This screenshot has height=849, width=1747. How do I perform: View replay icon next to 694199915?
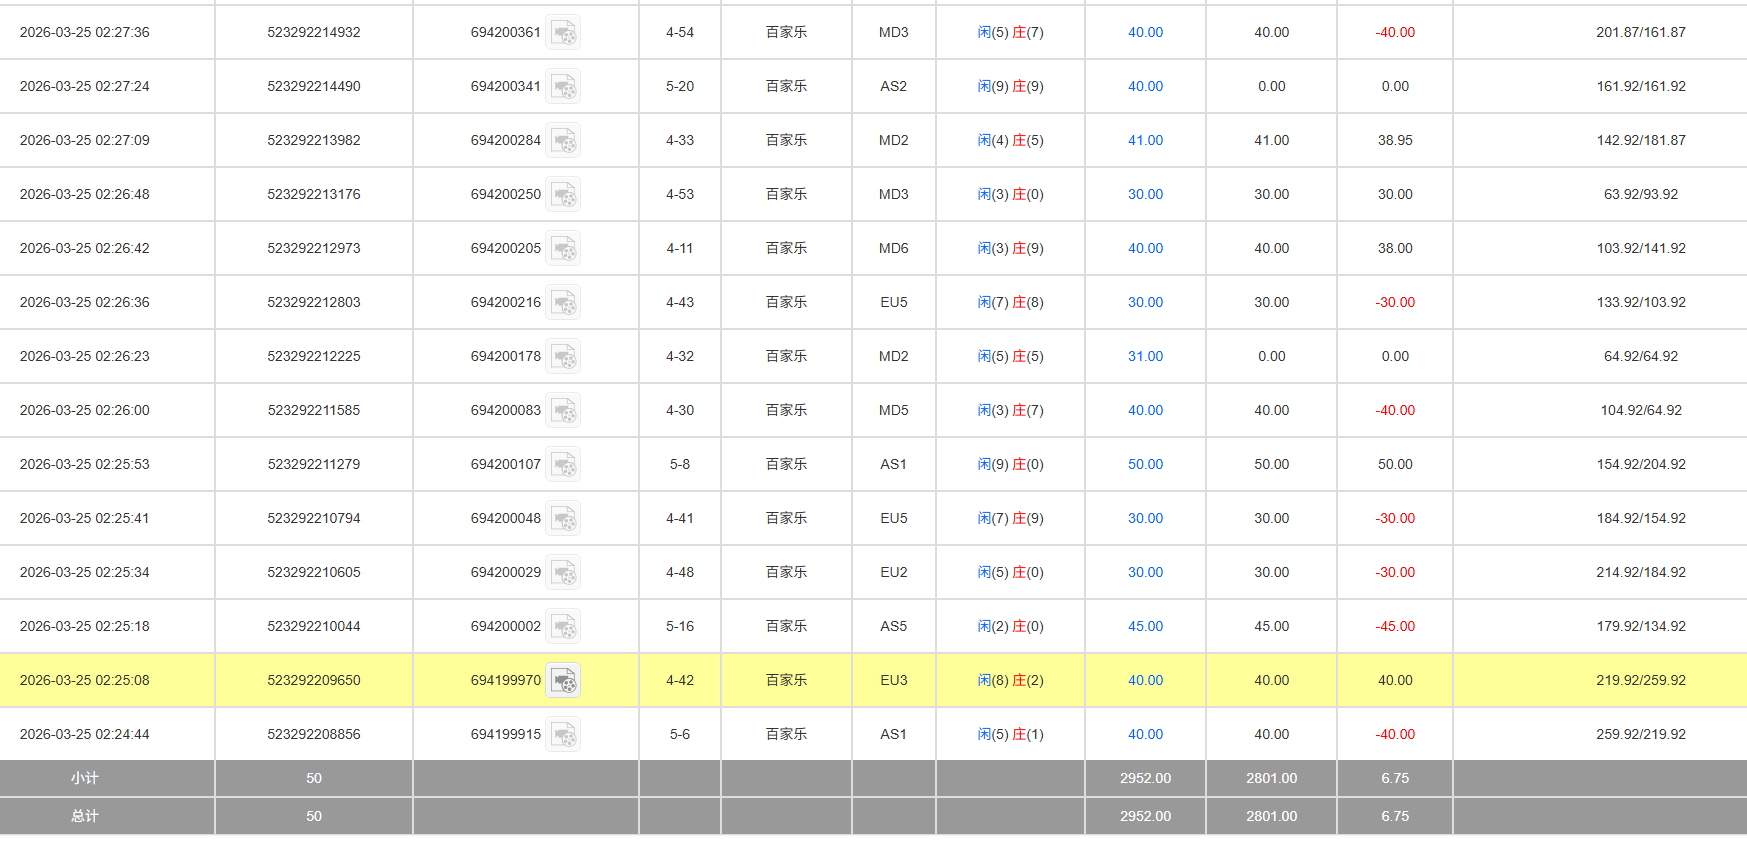(563, 735)
